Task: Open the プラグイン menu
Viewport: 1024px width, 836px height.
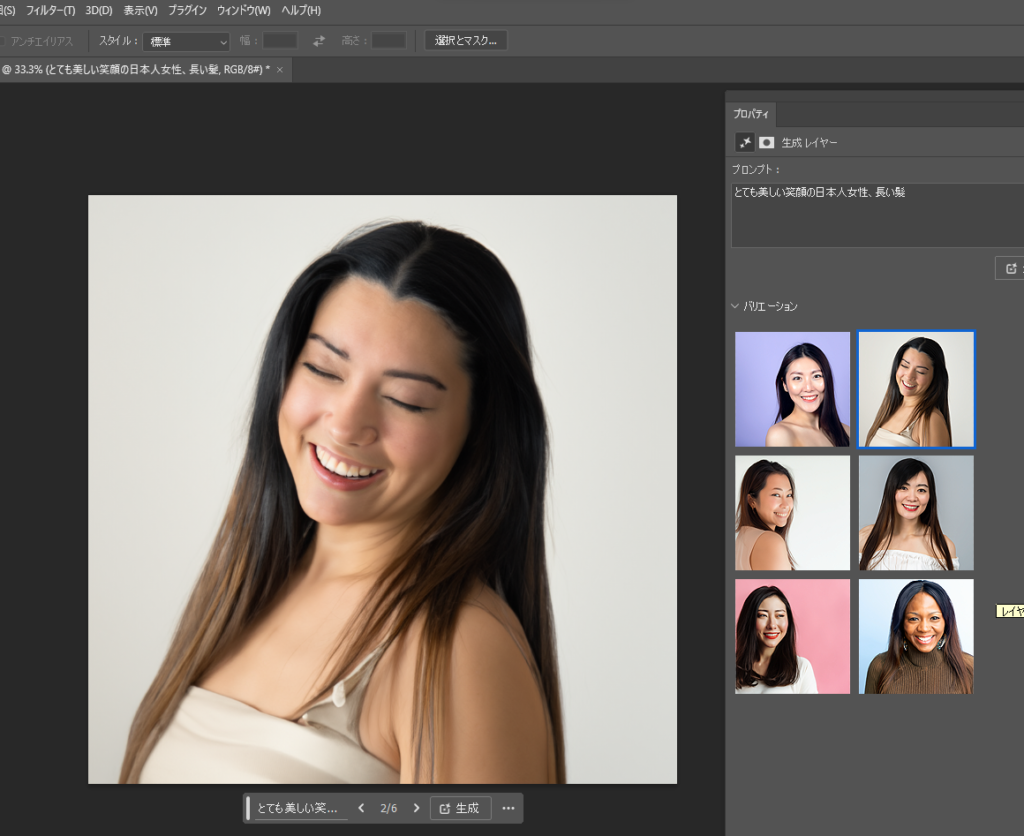Action: (x=187, y=10)
